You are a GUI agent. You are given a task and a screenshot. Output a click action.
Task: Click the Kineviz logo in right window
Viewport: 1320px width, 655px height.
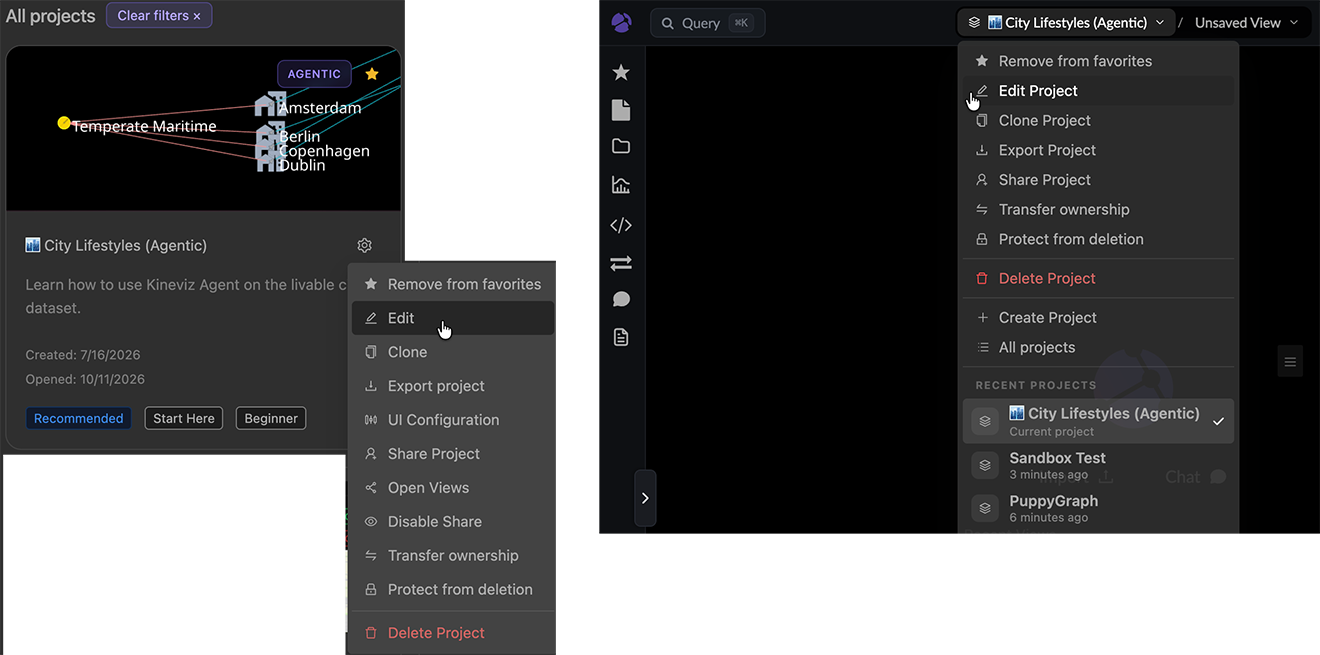(x=621, y=22)
